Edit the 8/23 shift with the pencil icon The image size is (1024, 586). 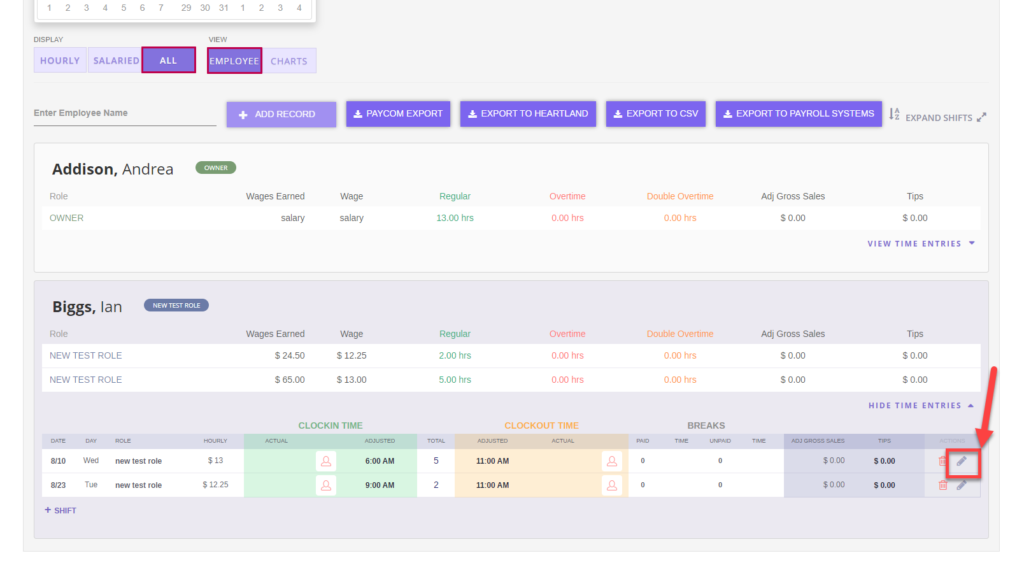click(963, 484)
